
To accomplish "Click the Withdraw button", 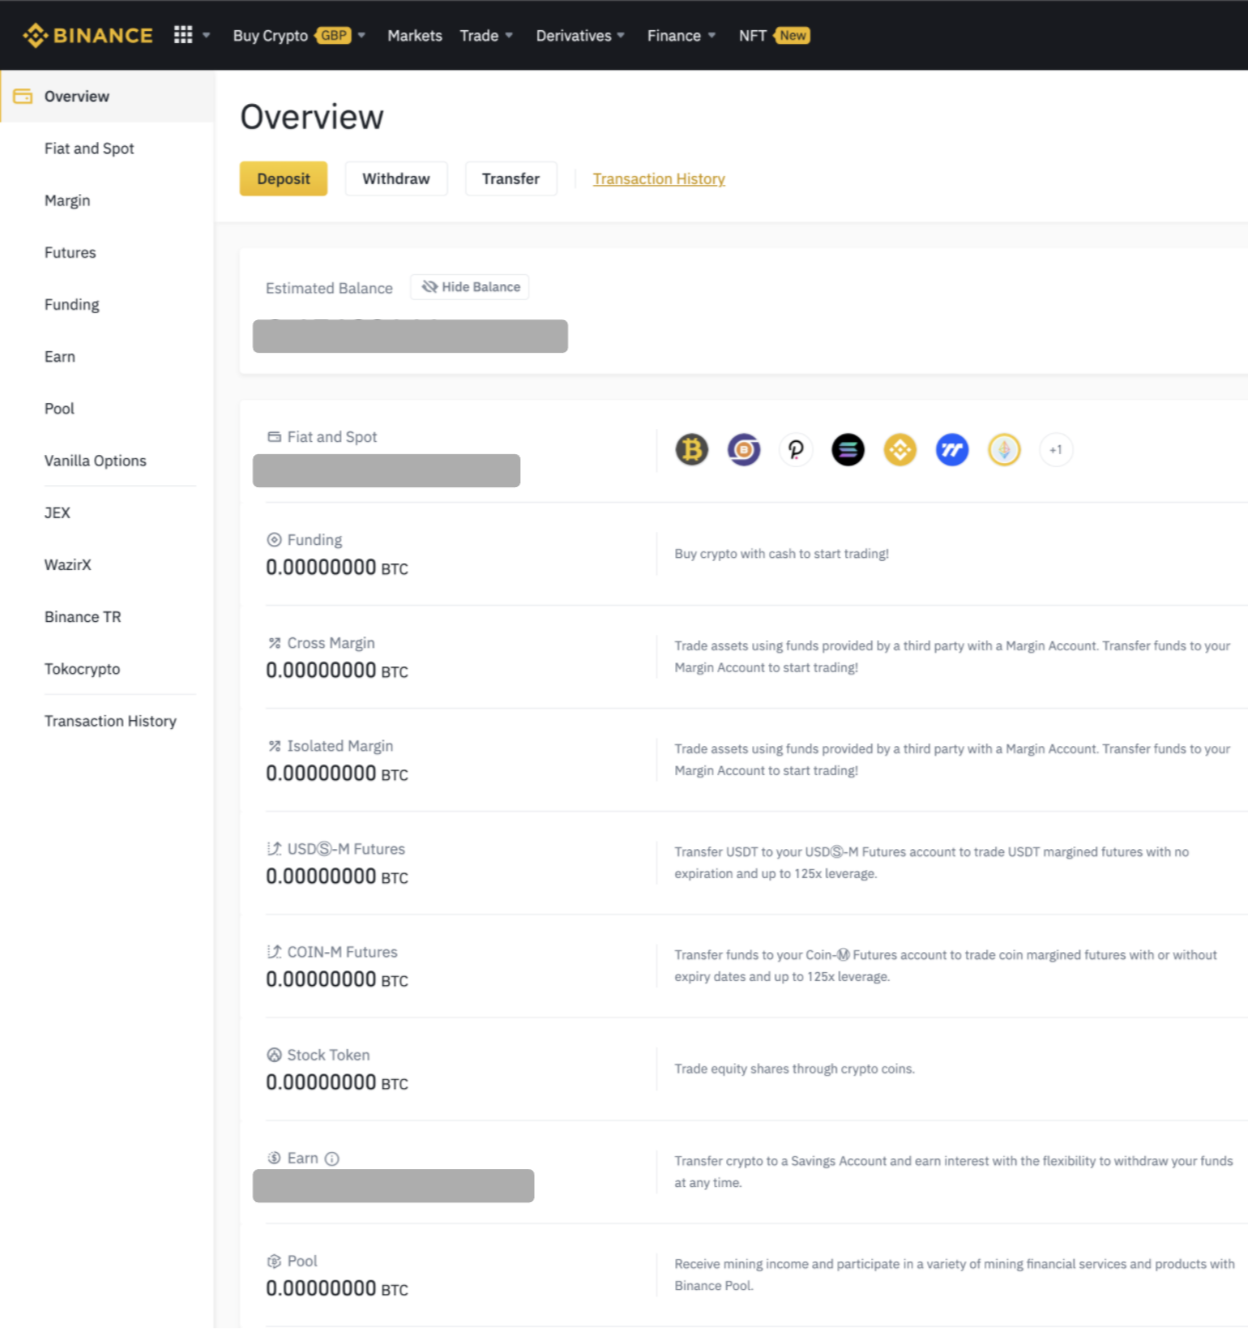I will coord(396,178).
